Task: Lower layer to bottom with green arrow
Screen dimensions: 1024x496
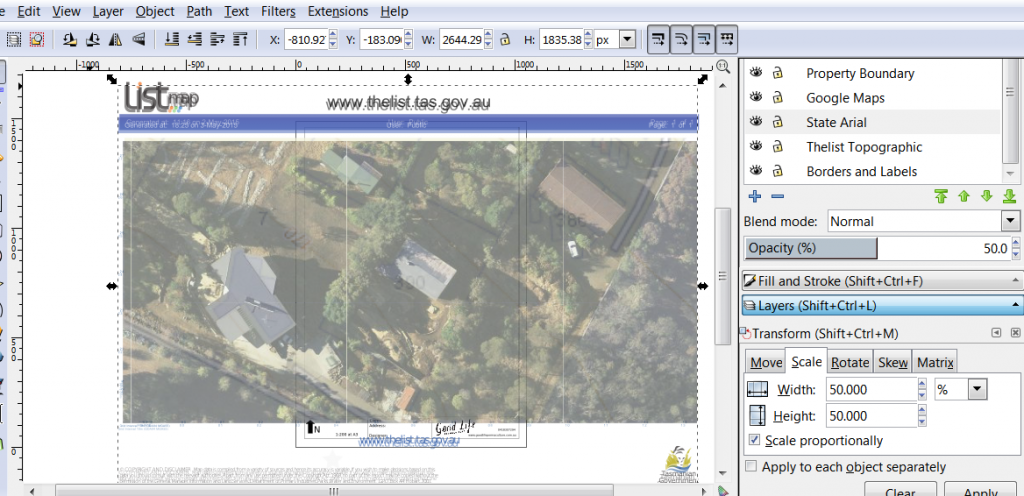Action: [x=1009, y=197]
